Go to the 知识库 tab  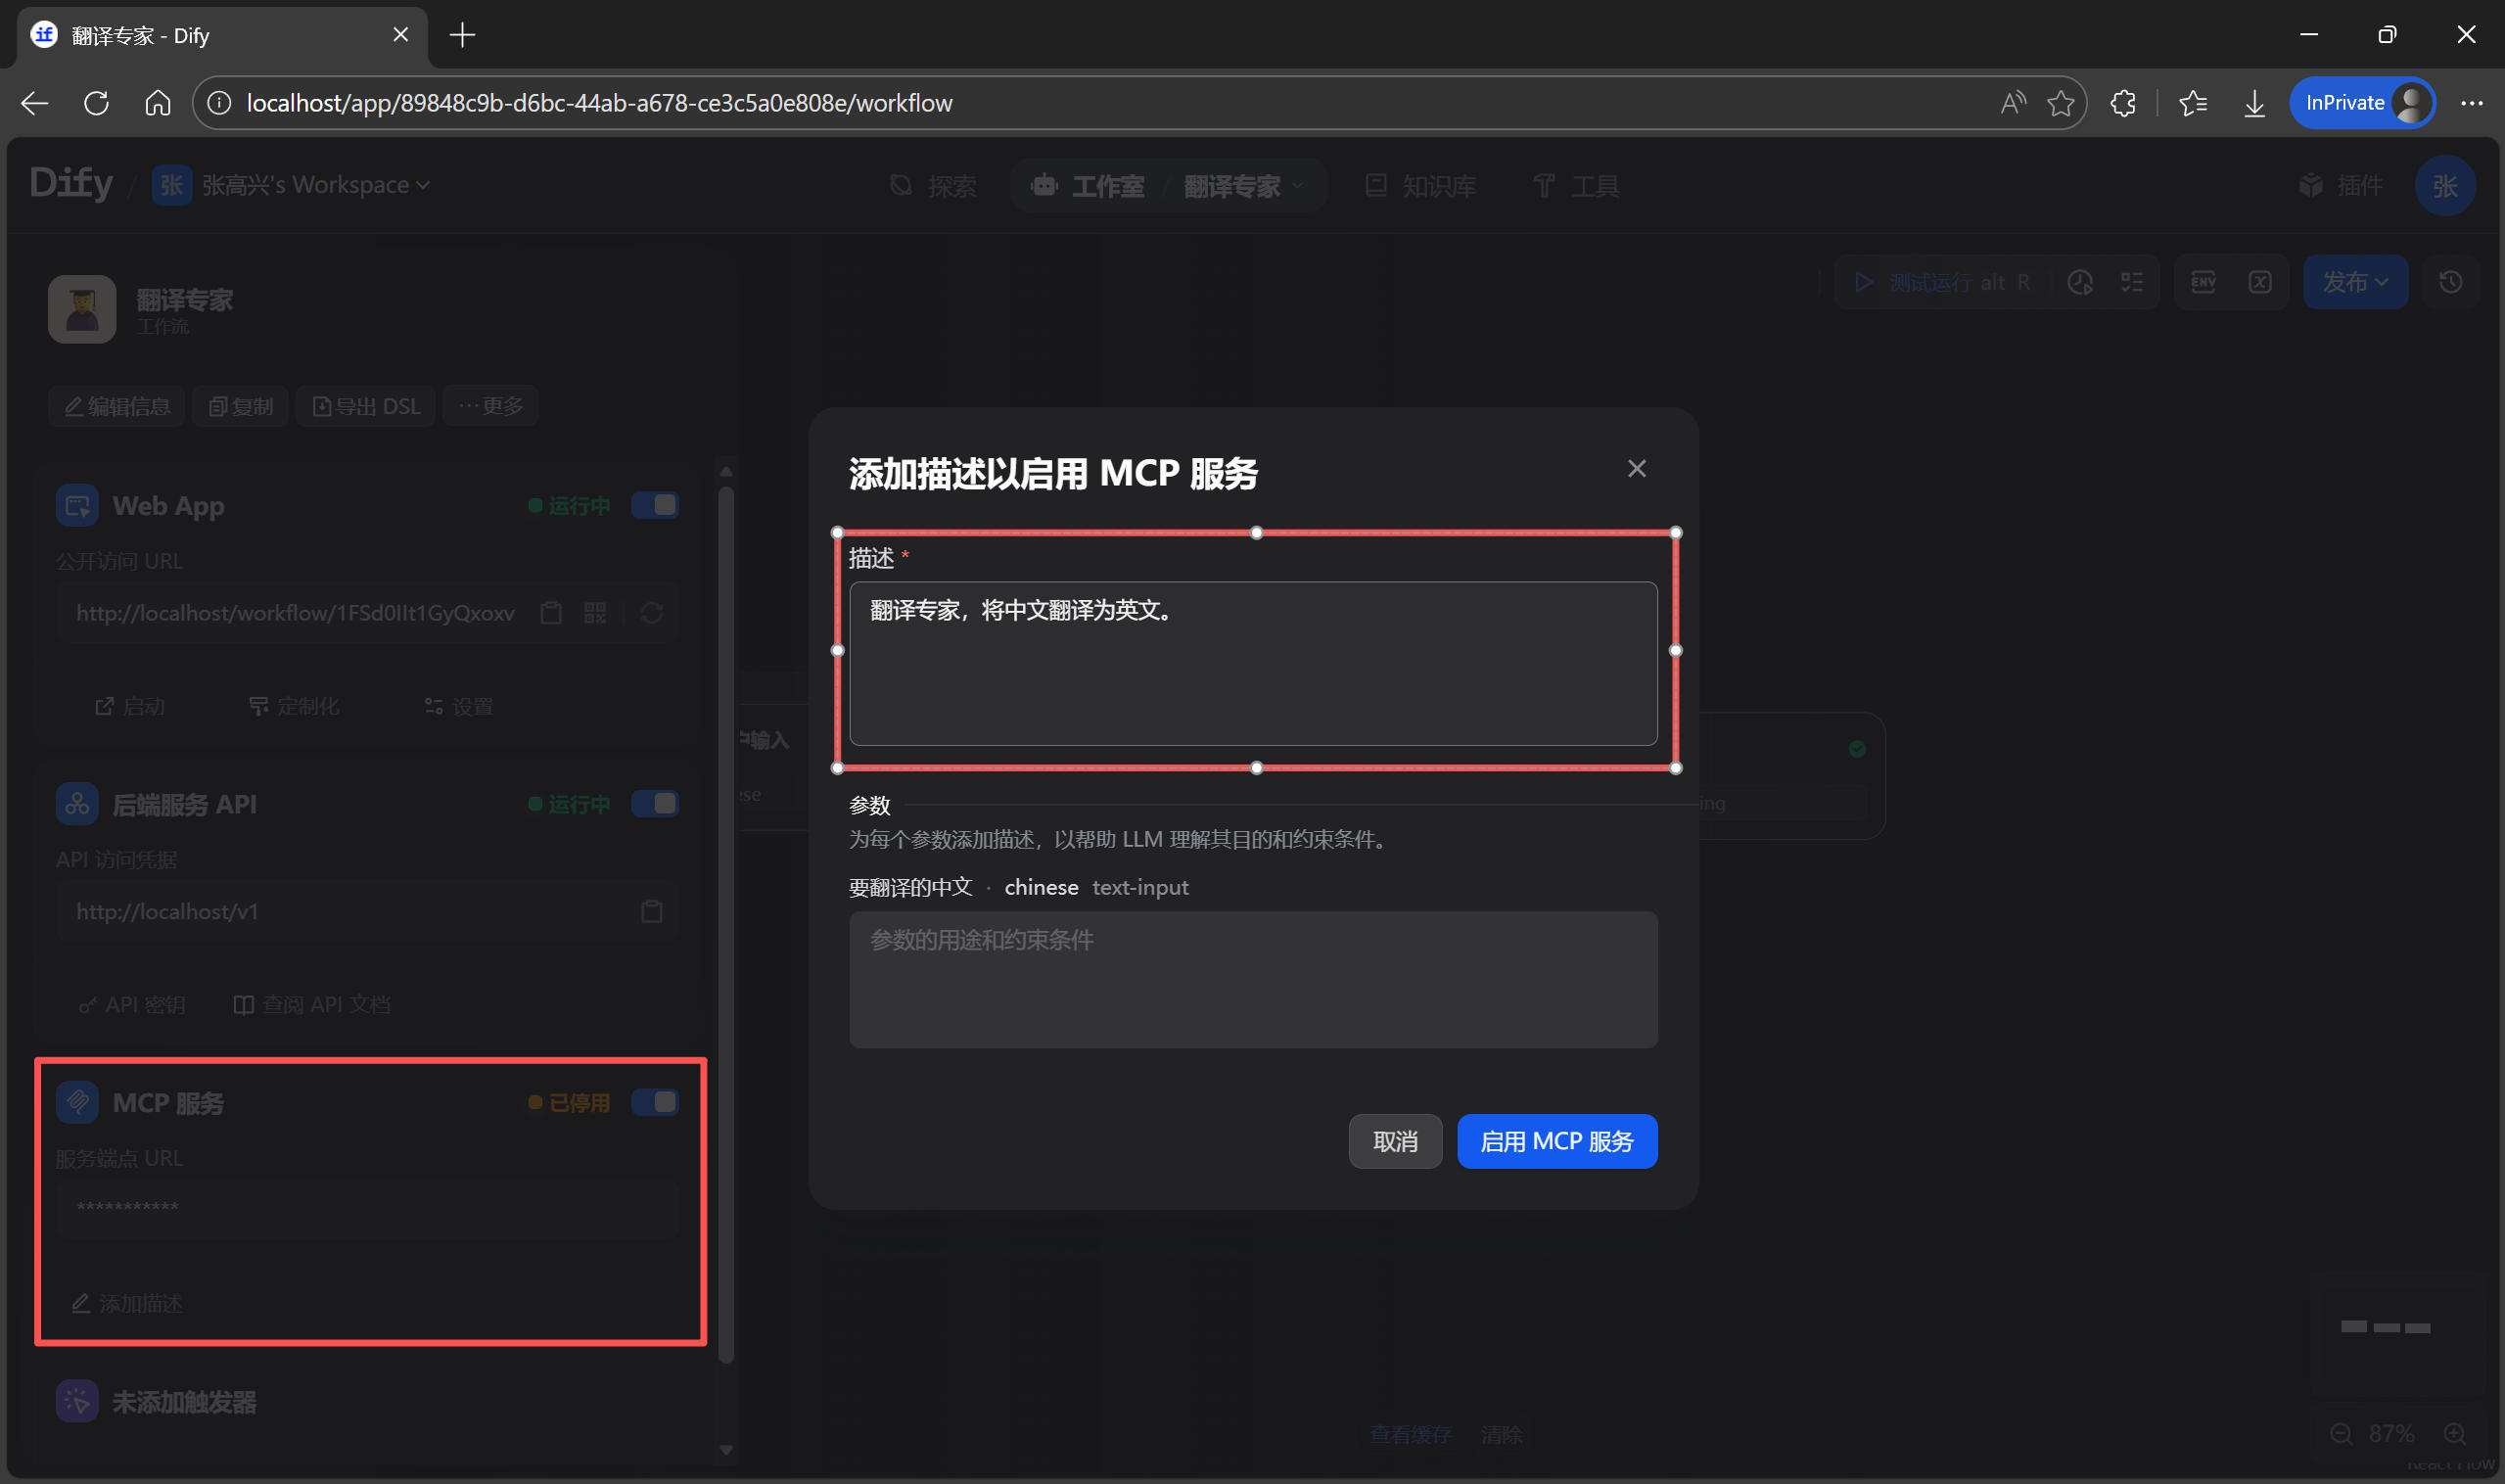pyautogui.click(x=1421, y=186)
